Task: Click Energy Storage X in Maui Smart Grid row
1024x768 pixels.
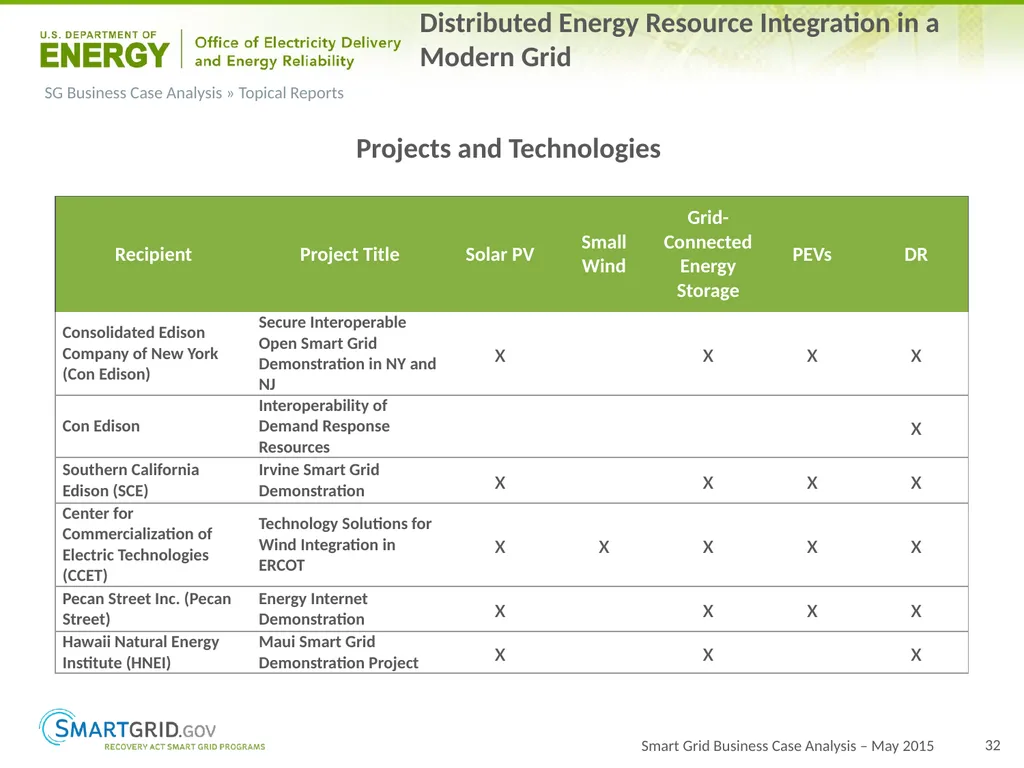Action: tap(708, 655)
